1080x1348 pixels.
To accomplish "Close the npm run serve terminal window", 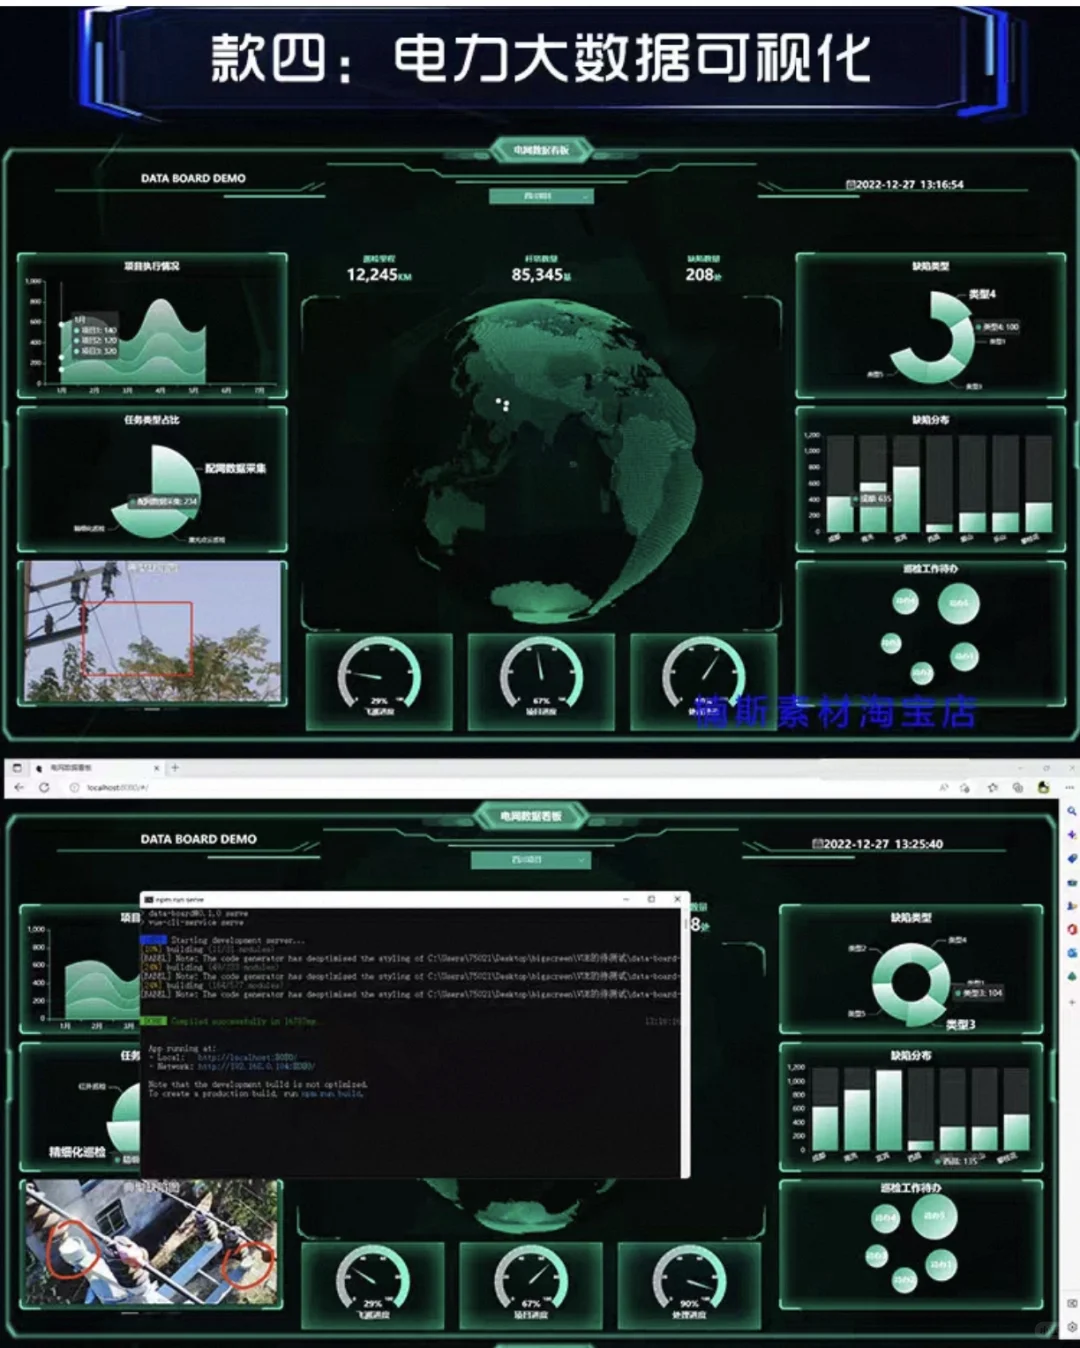I will [678, 899].
